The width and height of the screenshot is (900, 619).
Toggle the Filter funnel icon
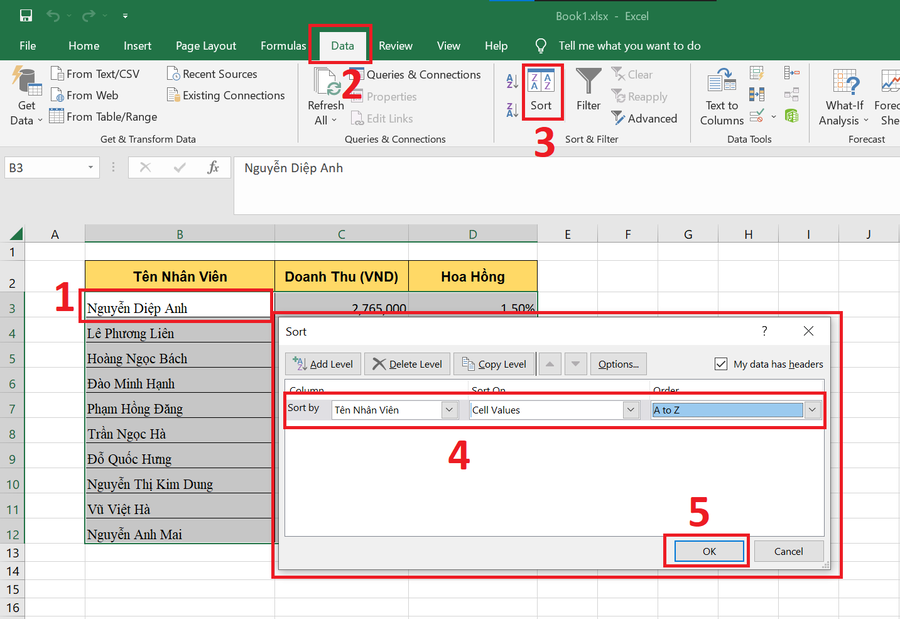pyautogui.click(x=588, y=90)
